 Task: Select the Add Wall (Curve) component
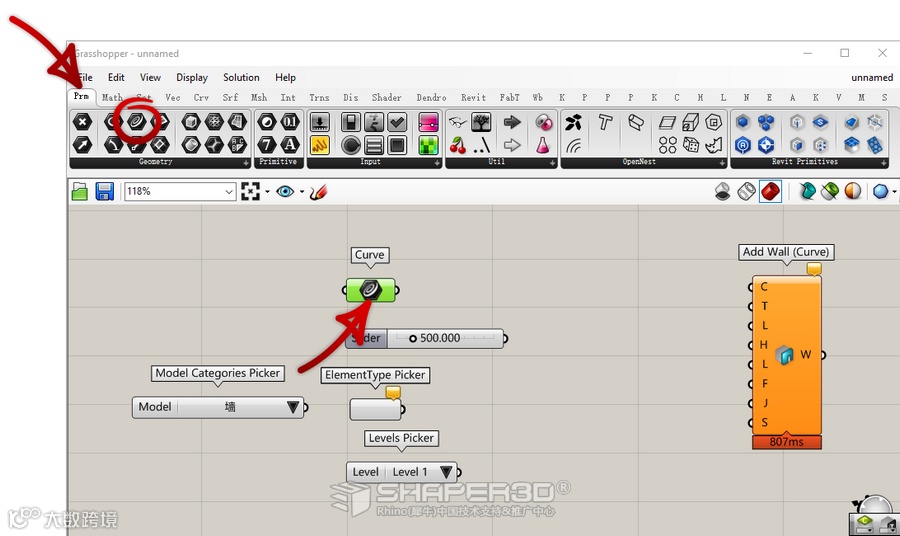pyautogui.click(x=786, y=355)
